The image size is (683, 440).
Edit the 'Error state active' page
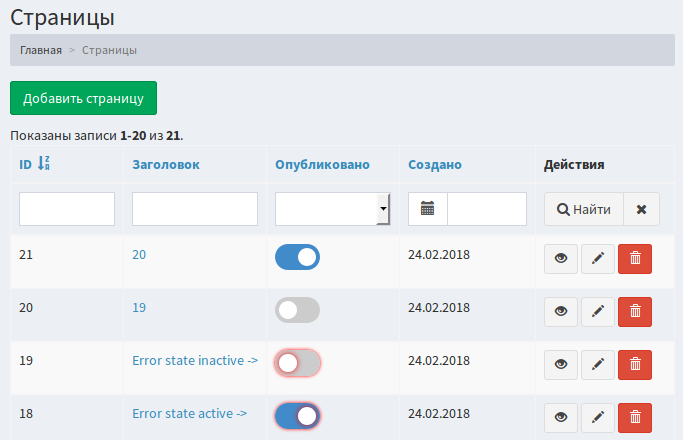pos(598,418)
